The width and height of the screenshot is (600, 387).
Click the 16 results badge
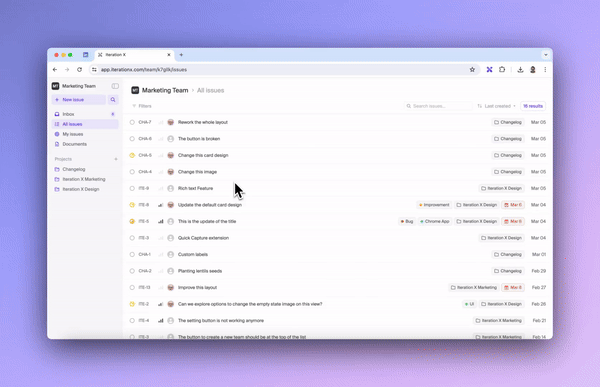(x=533, y=106)
